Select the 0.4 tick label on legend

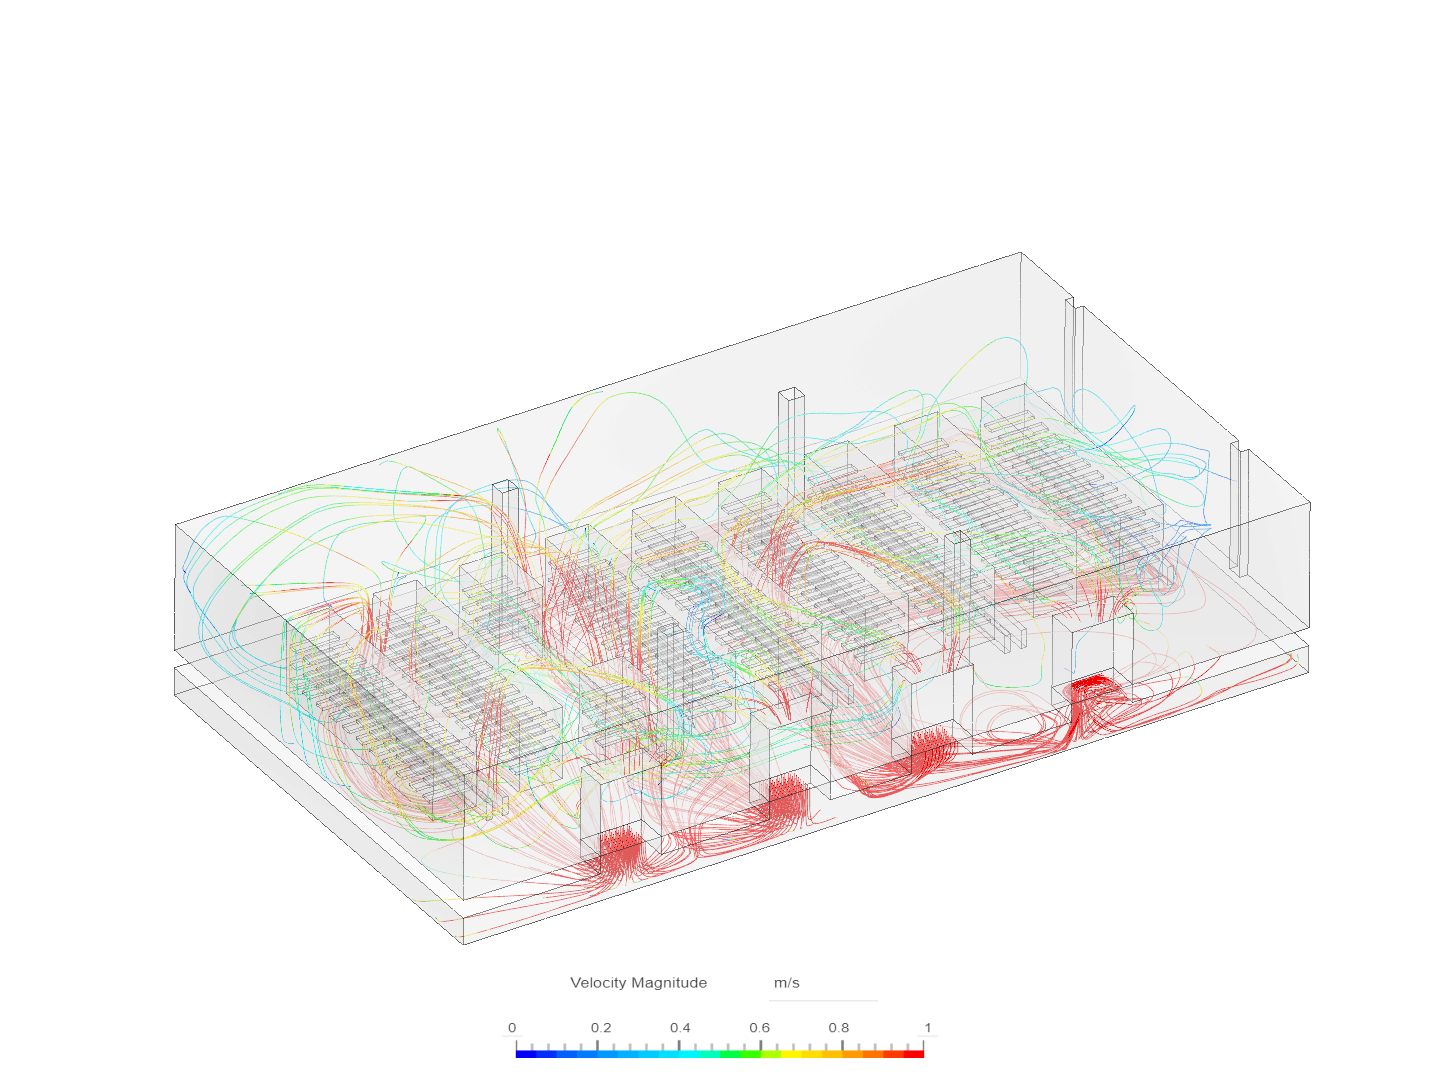pos(680,1028)
